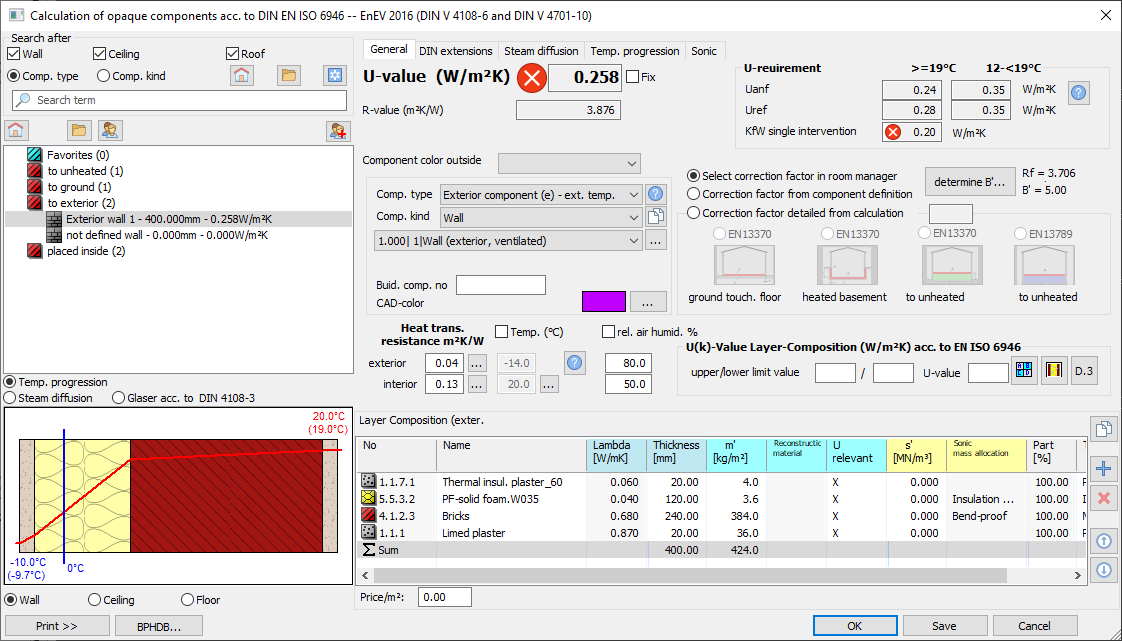This screenshot has width=1122, height=641.
Task: Click the red hatch icon of the Bricks layer
Action: pos(369,516)
